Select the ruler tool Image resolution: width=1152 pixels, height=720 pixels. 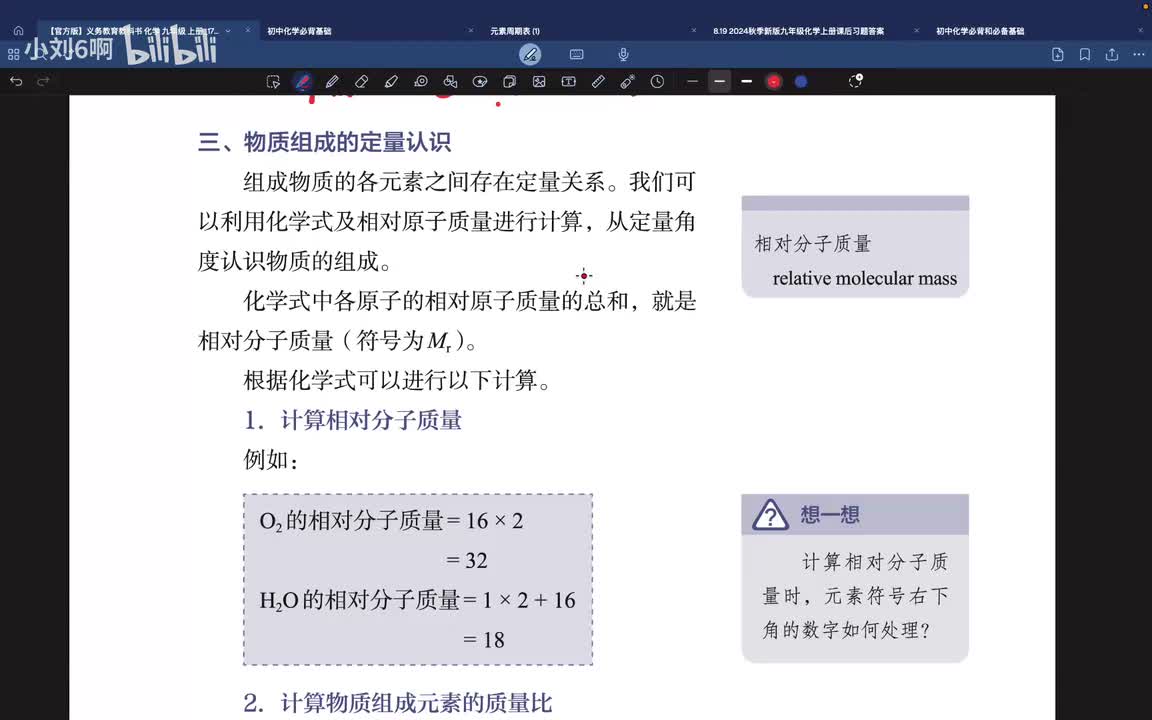pyautogui.click(x=598, y=82)
